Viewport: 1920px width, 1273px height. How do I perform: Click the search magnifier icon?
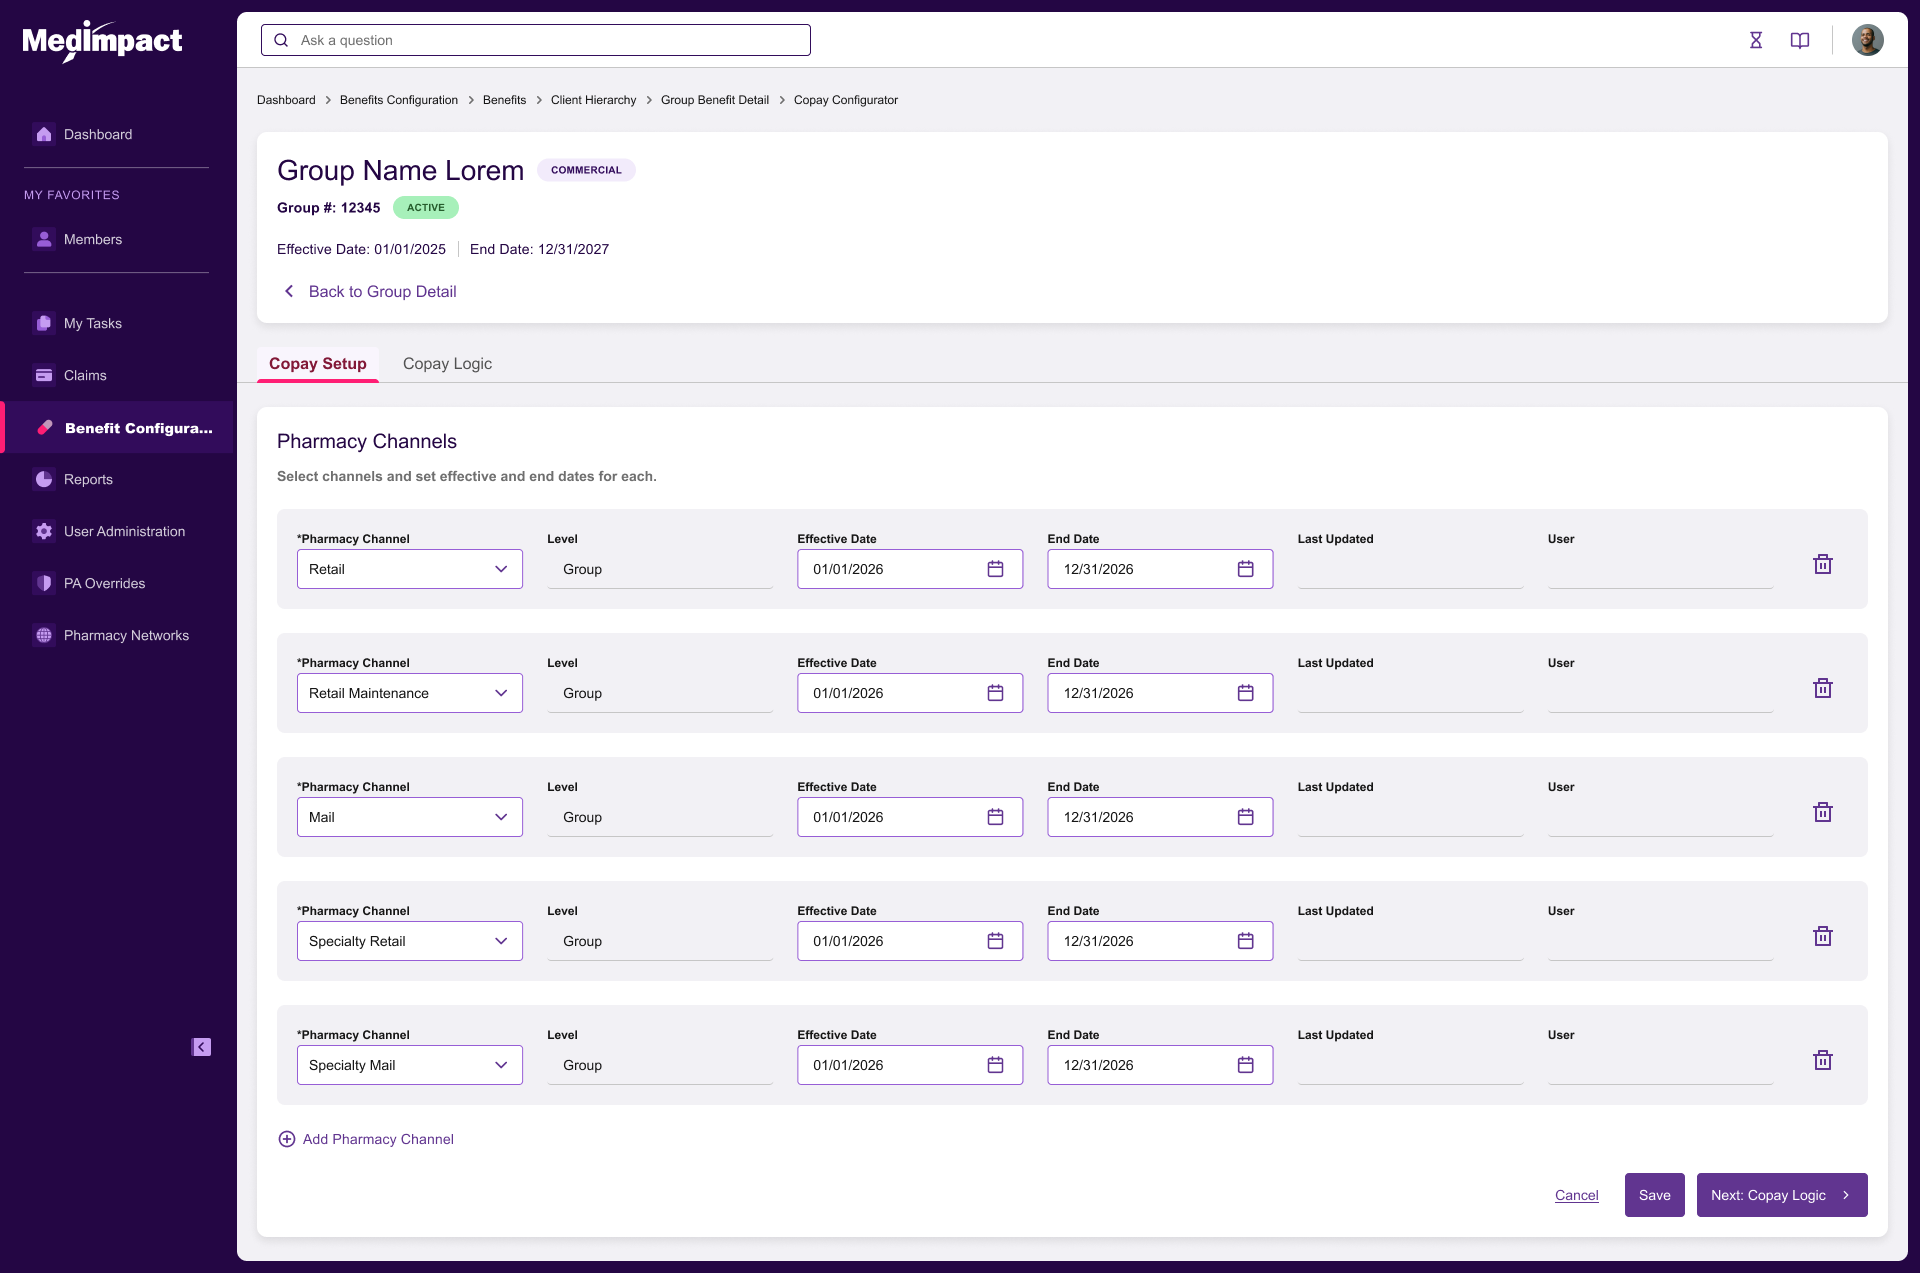tap(281, 40)
